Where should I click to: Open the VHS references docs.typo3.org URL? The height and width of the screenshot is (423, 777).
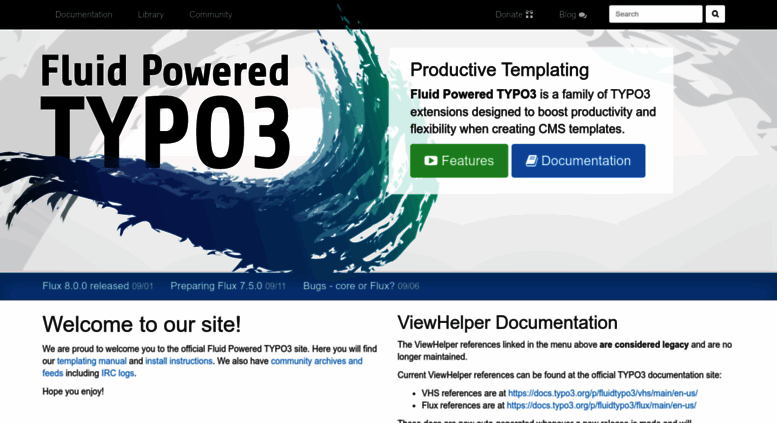[603, 393]
